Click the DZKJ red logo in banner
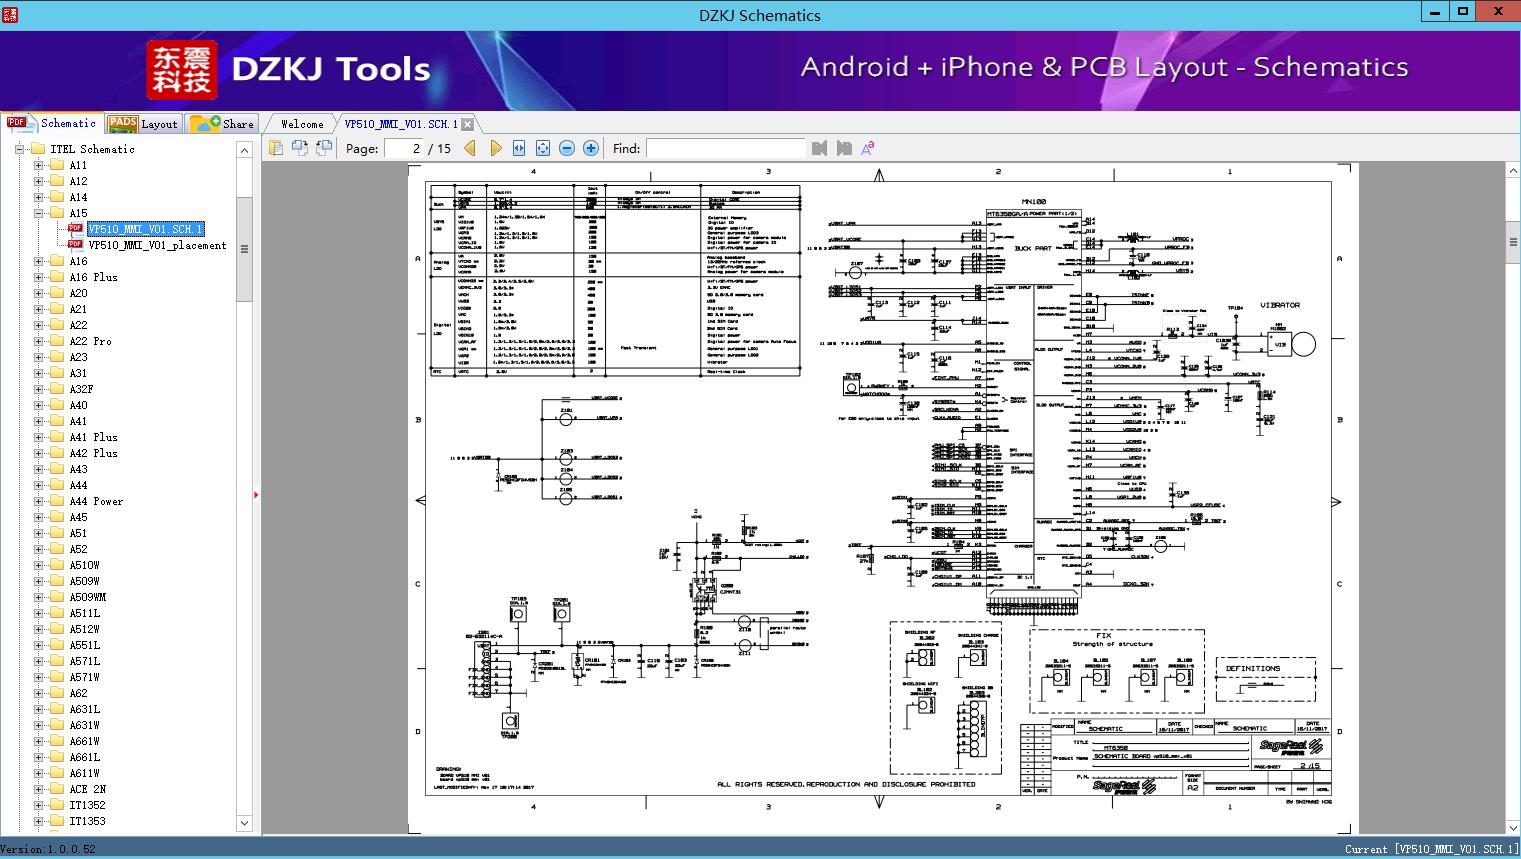Image resolution: width=1521 pixels, height=859 pixels. 182,70
